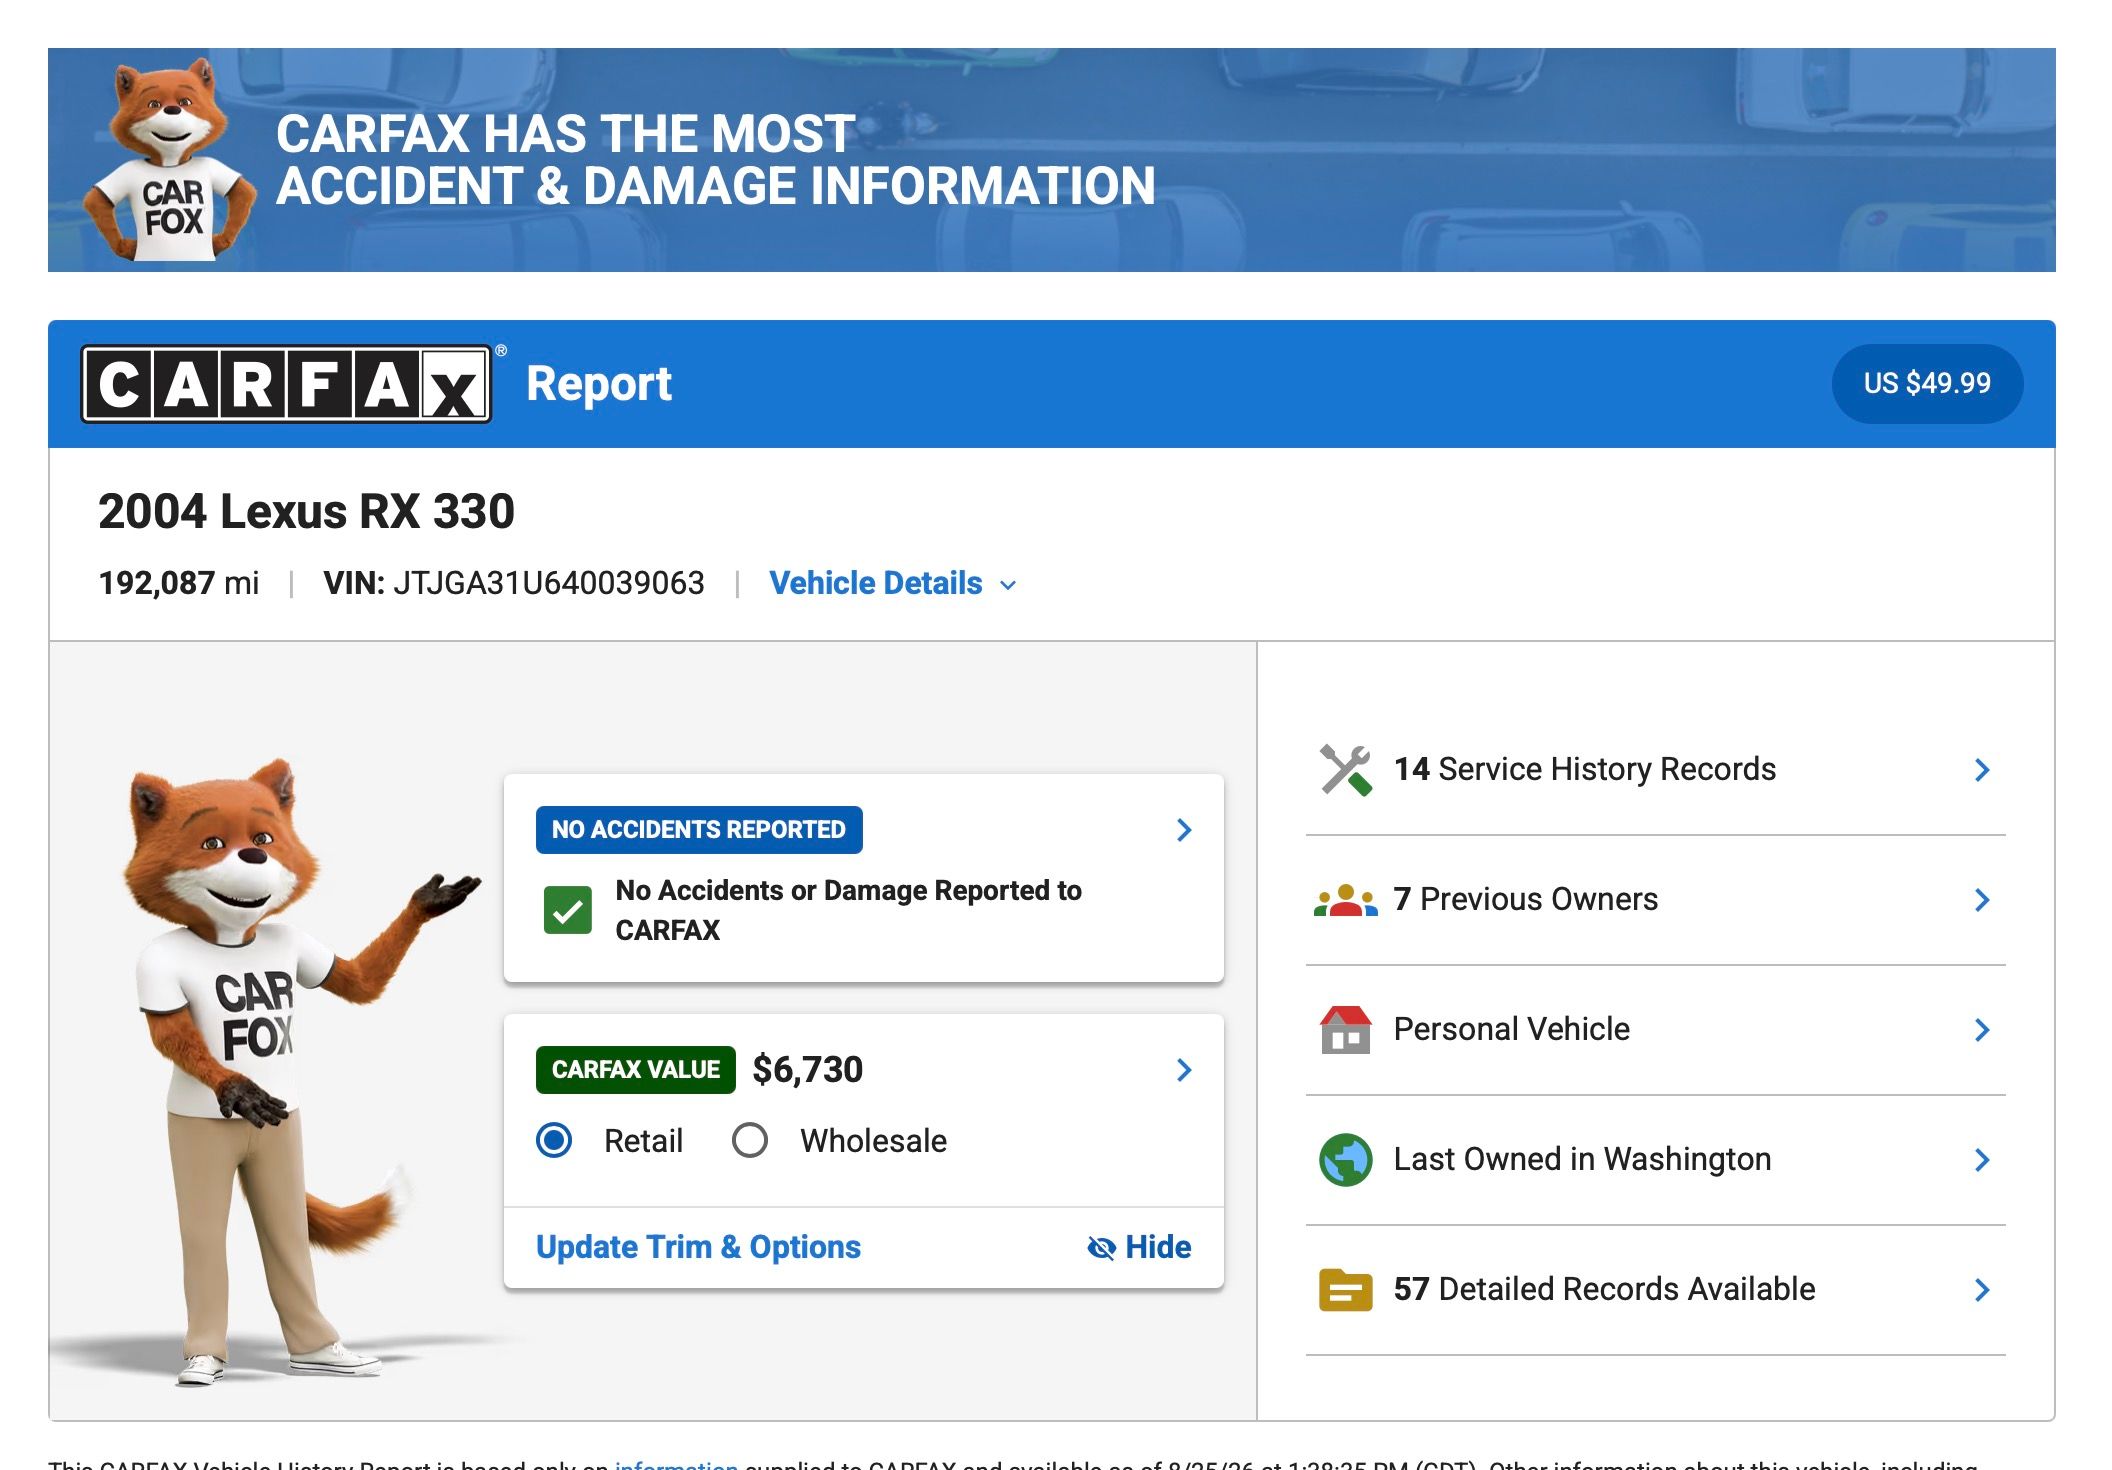2112x1470 pixels.
Task: Click the $6,730 value amount
Action: pyautogui.click(x=808, y=1070)
